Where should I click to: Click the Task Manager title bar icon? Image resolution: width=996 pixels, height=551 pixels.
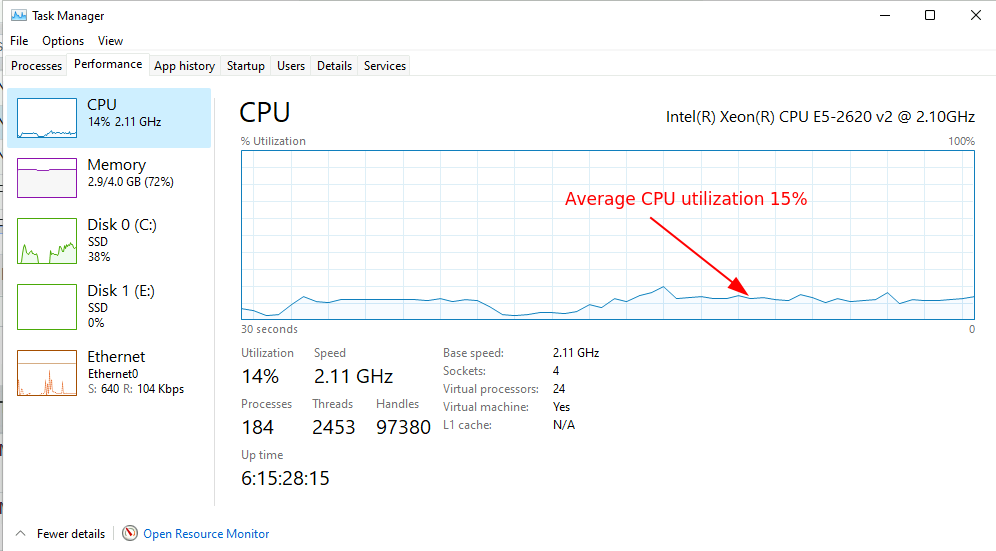click(x=18, y=16)
